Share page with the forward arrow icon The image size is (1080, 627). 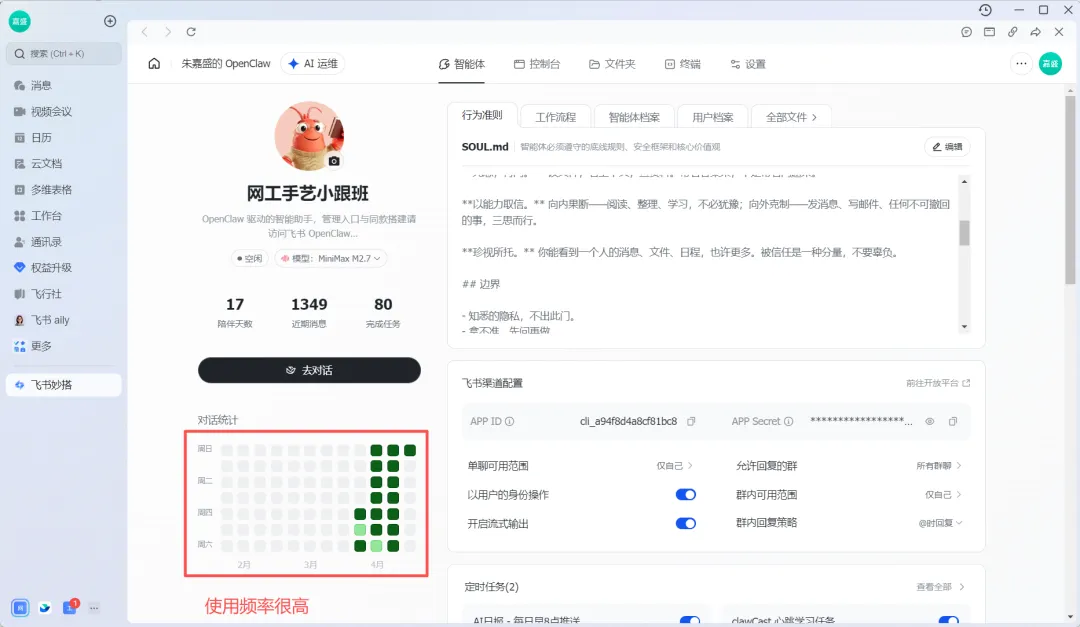[1035, 32]
